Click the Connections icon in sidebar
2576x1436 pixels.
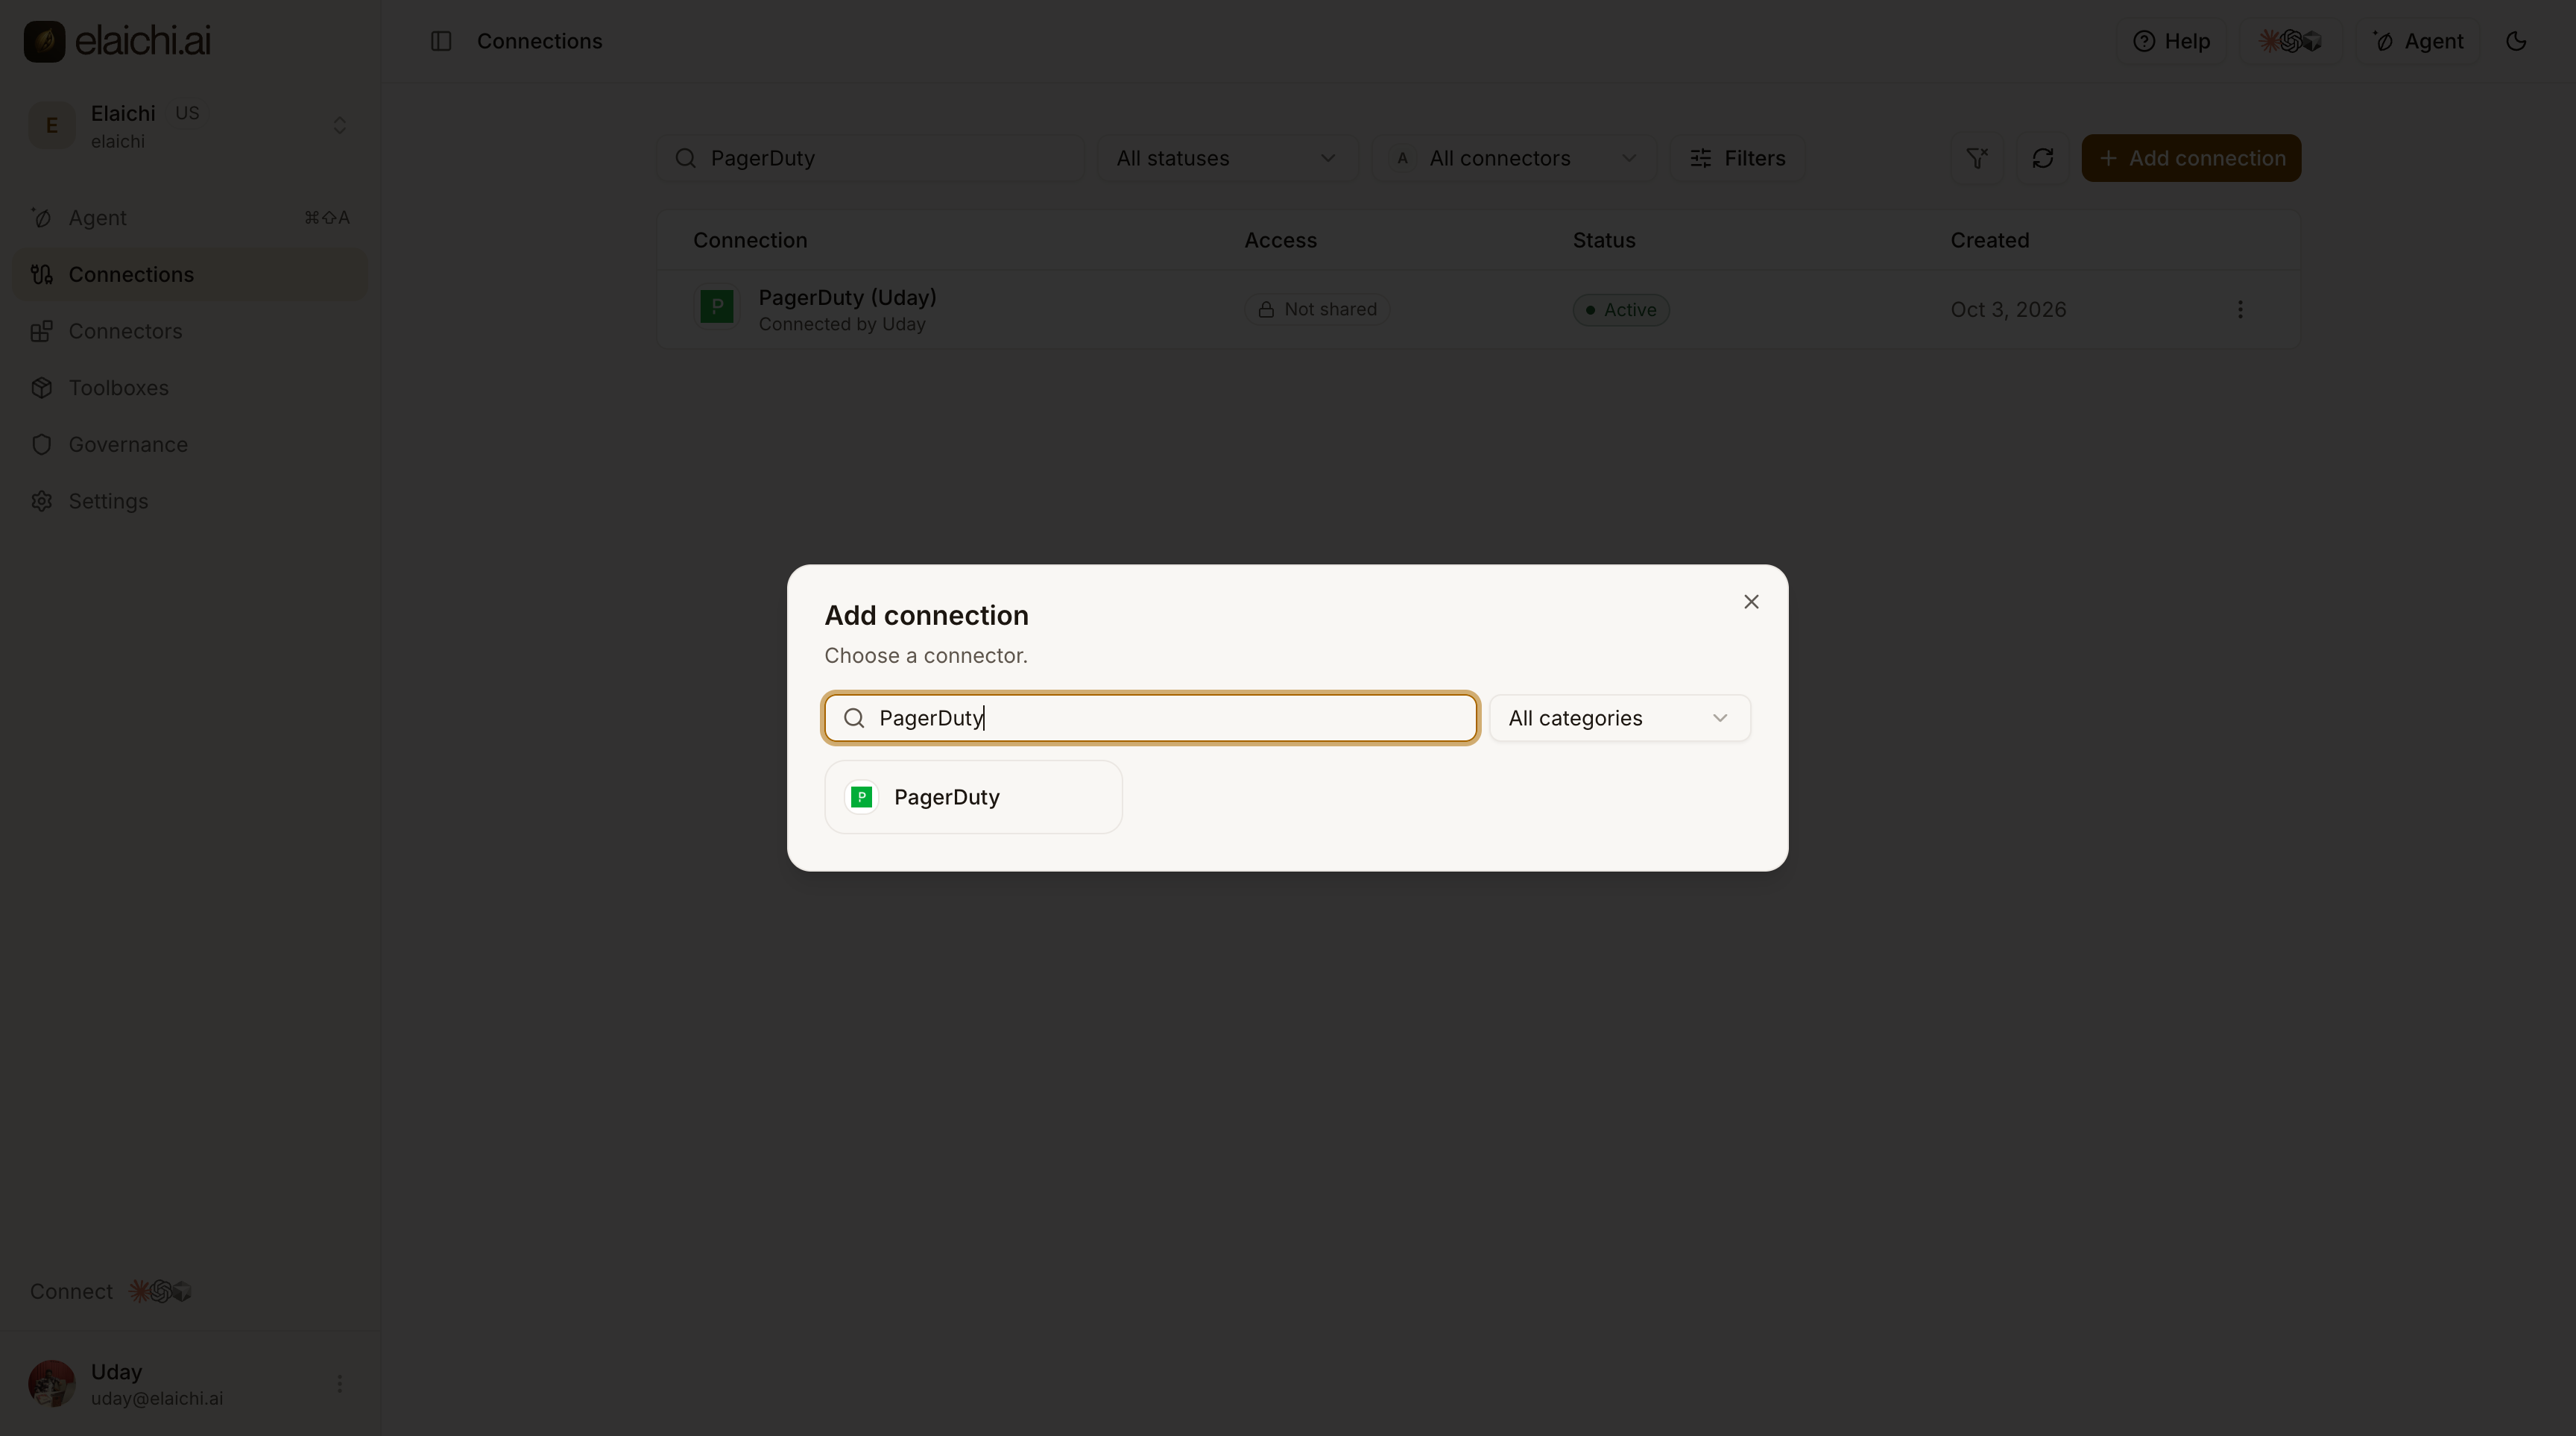pyautogui.click(x=41, y=274)
